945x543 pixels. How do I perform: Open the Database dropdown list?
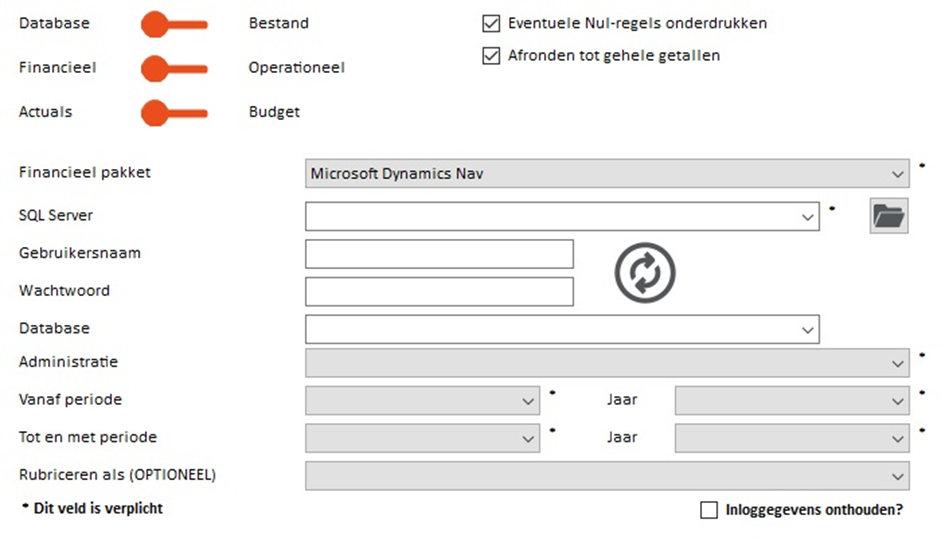click(x=562, y=329)
